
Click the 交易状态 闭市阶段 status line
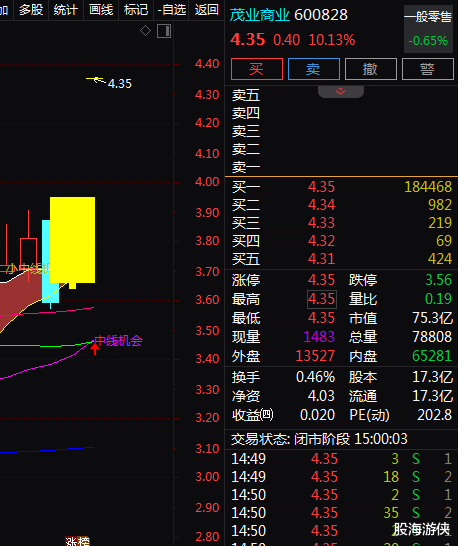coord(319,439)
